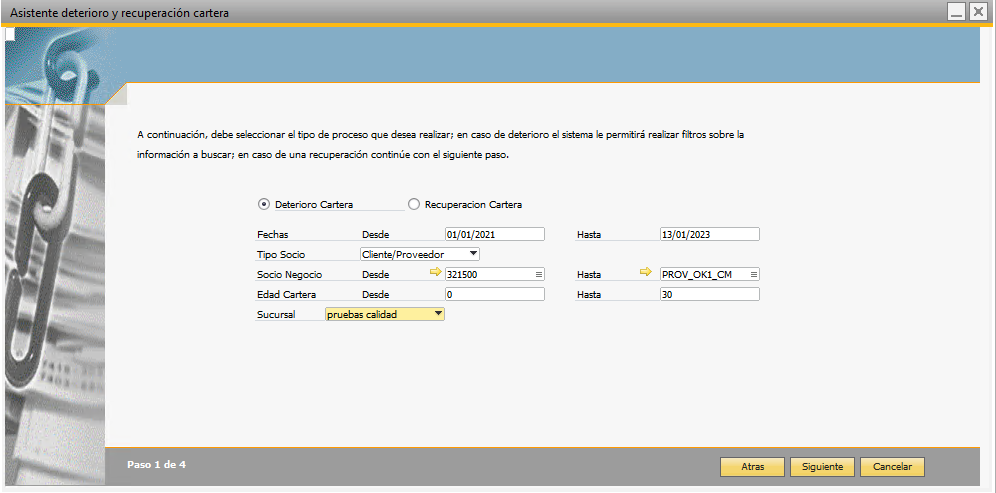The height and width of the screenshot is (493, 996).
Task: Expand the Tipo Socio Cliente/Proveedor dropdown
Action: point(473,254)
